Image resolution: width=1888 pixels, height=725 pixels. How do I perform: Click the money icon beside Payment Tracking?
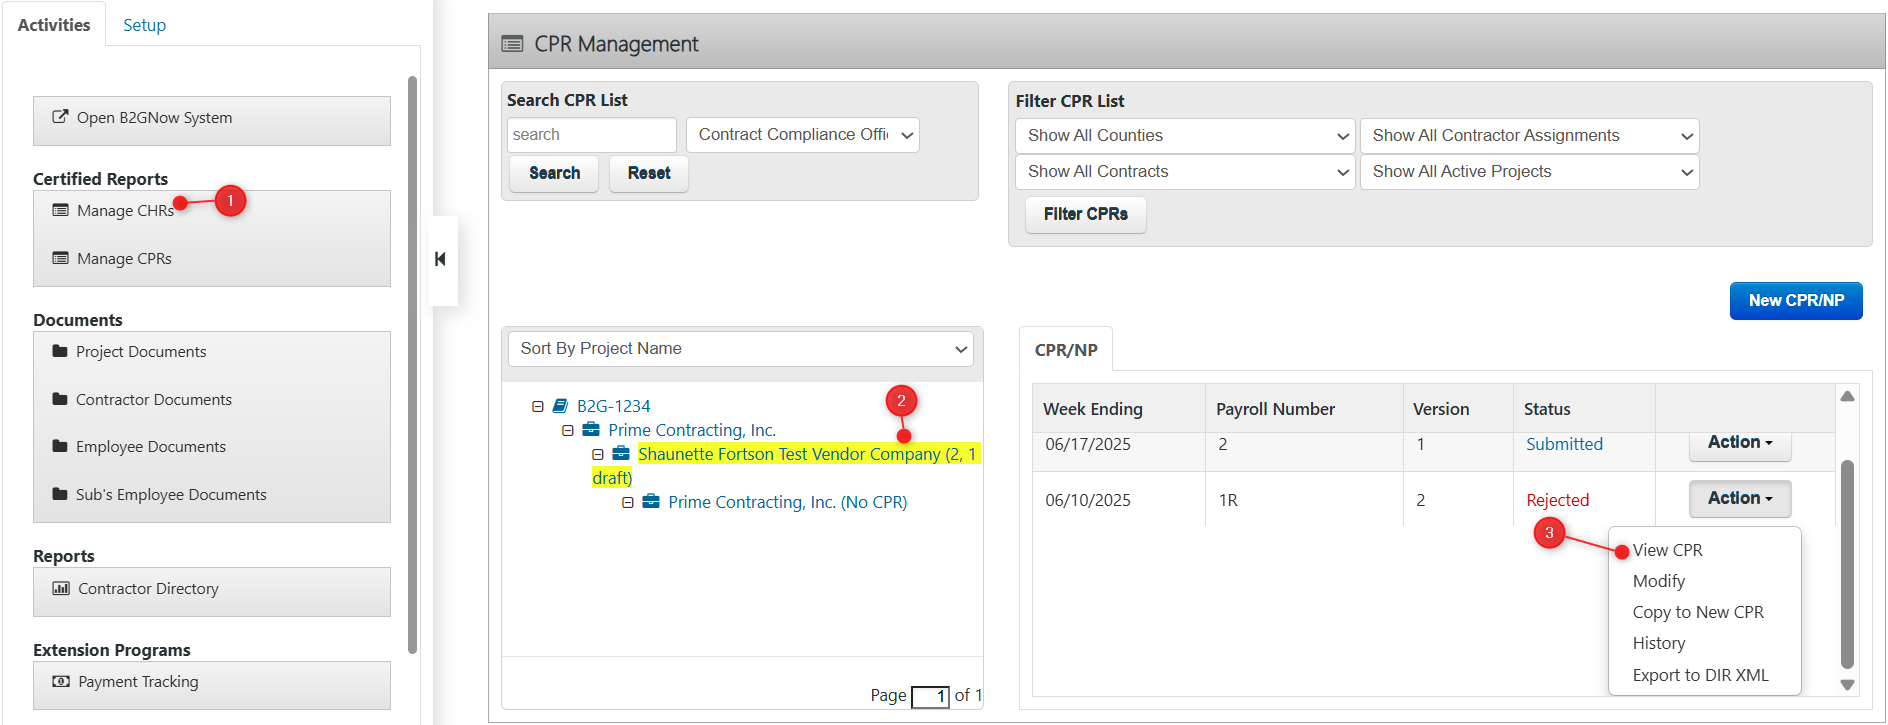point(61,681)
